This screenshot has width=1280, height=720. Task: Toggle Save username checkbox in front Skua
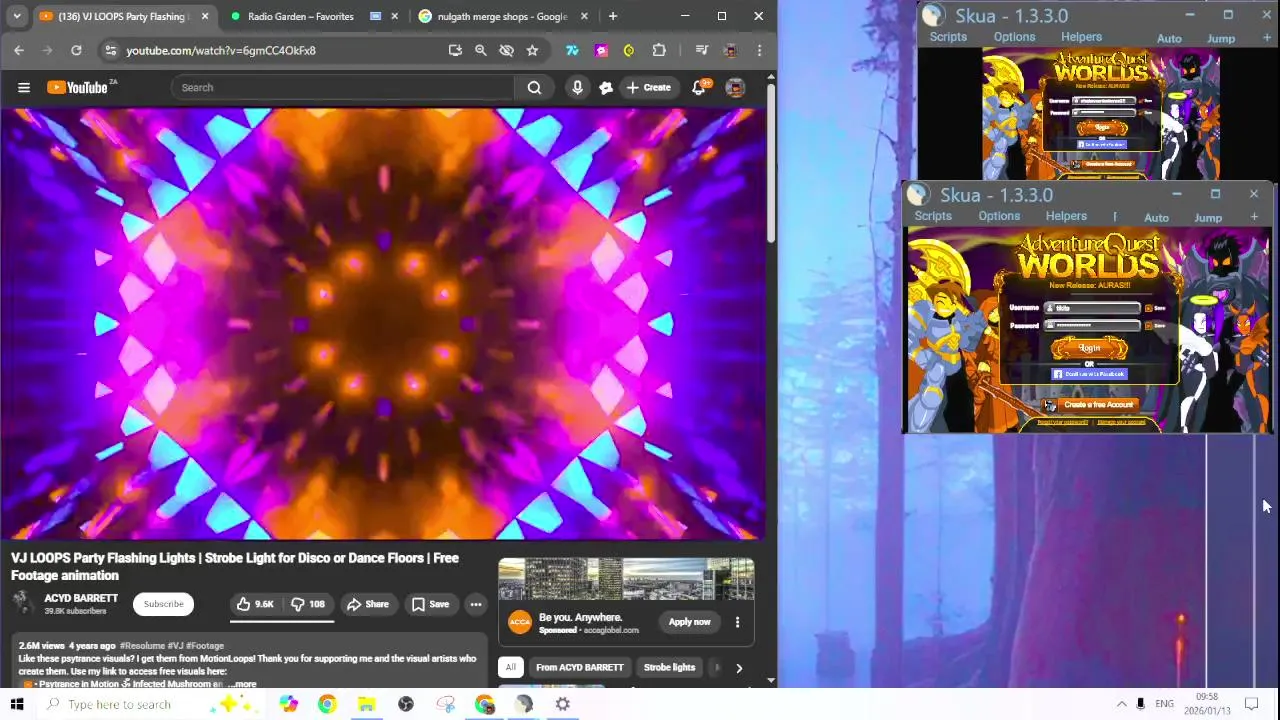pyautogui.click(x=1148, y=308)
